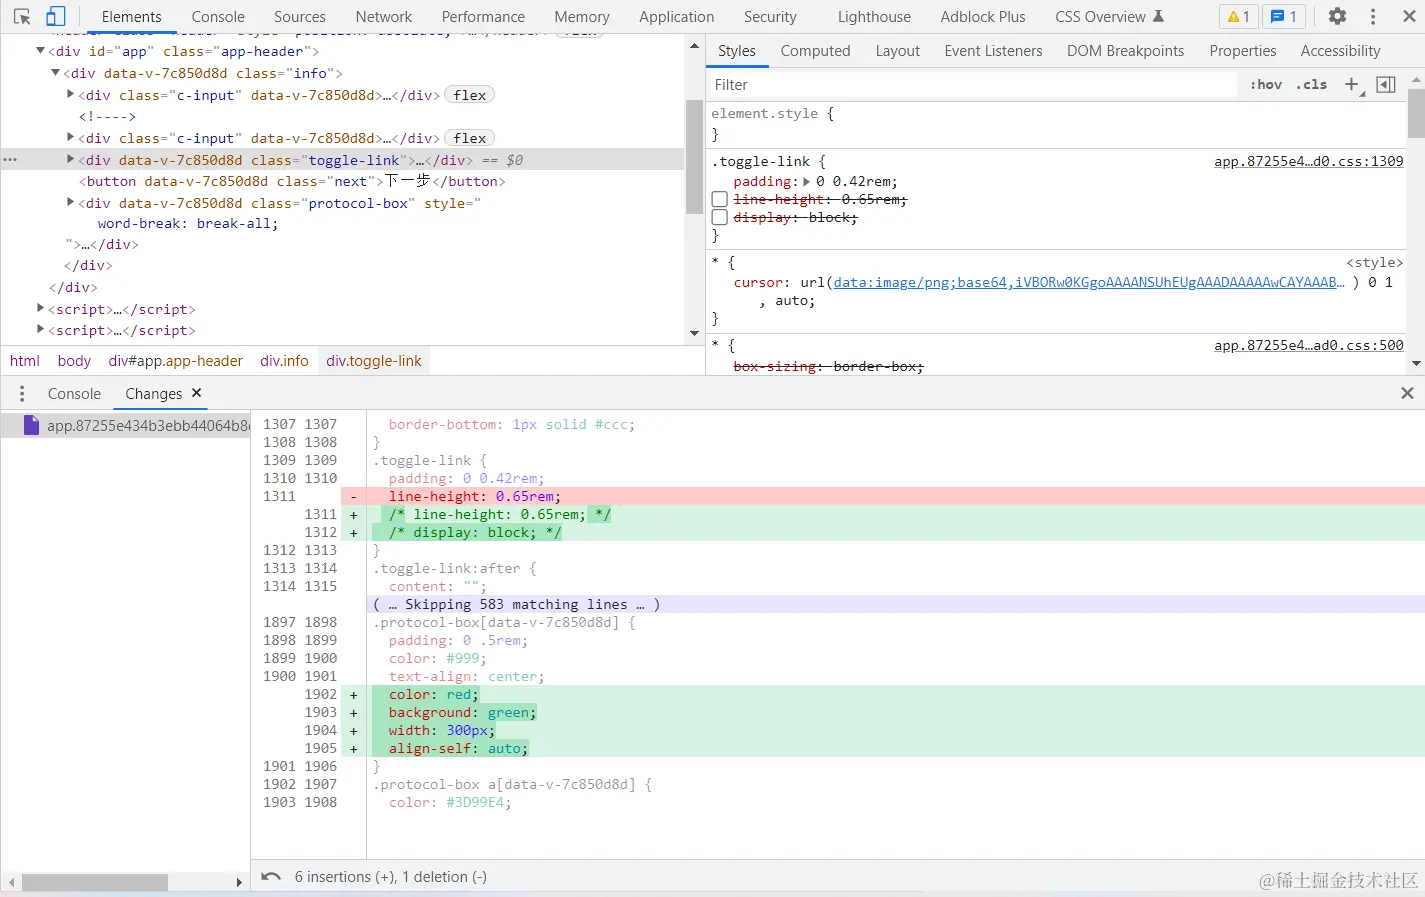The height and width of the screenshot is (897, 1425).
Task: Click div#app.app-header in the breadcrumb
Action: [x=176, y=361]
